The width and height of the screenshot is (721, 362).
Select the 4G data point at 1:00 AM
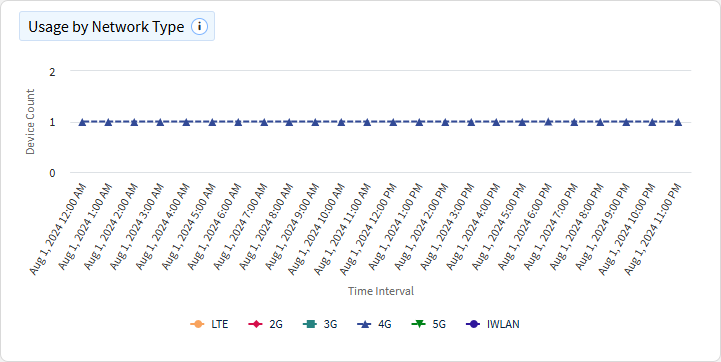tap(109, 122)
